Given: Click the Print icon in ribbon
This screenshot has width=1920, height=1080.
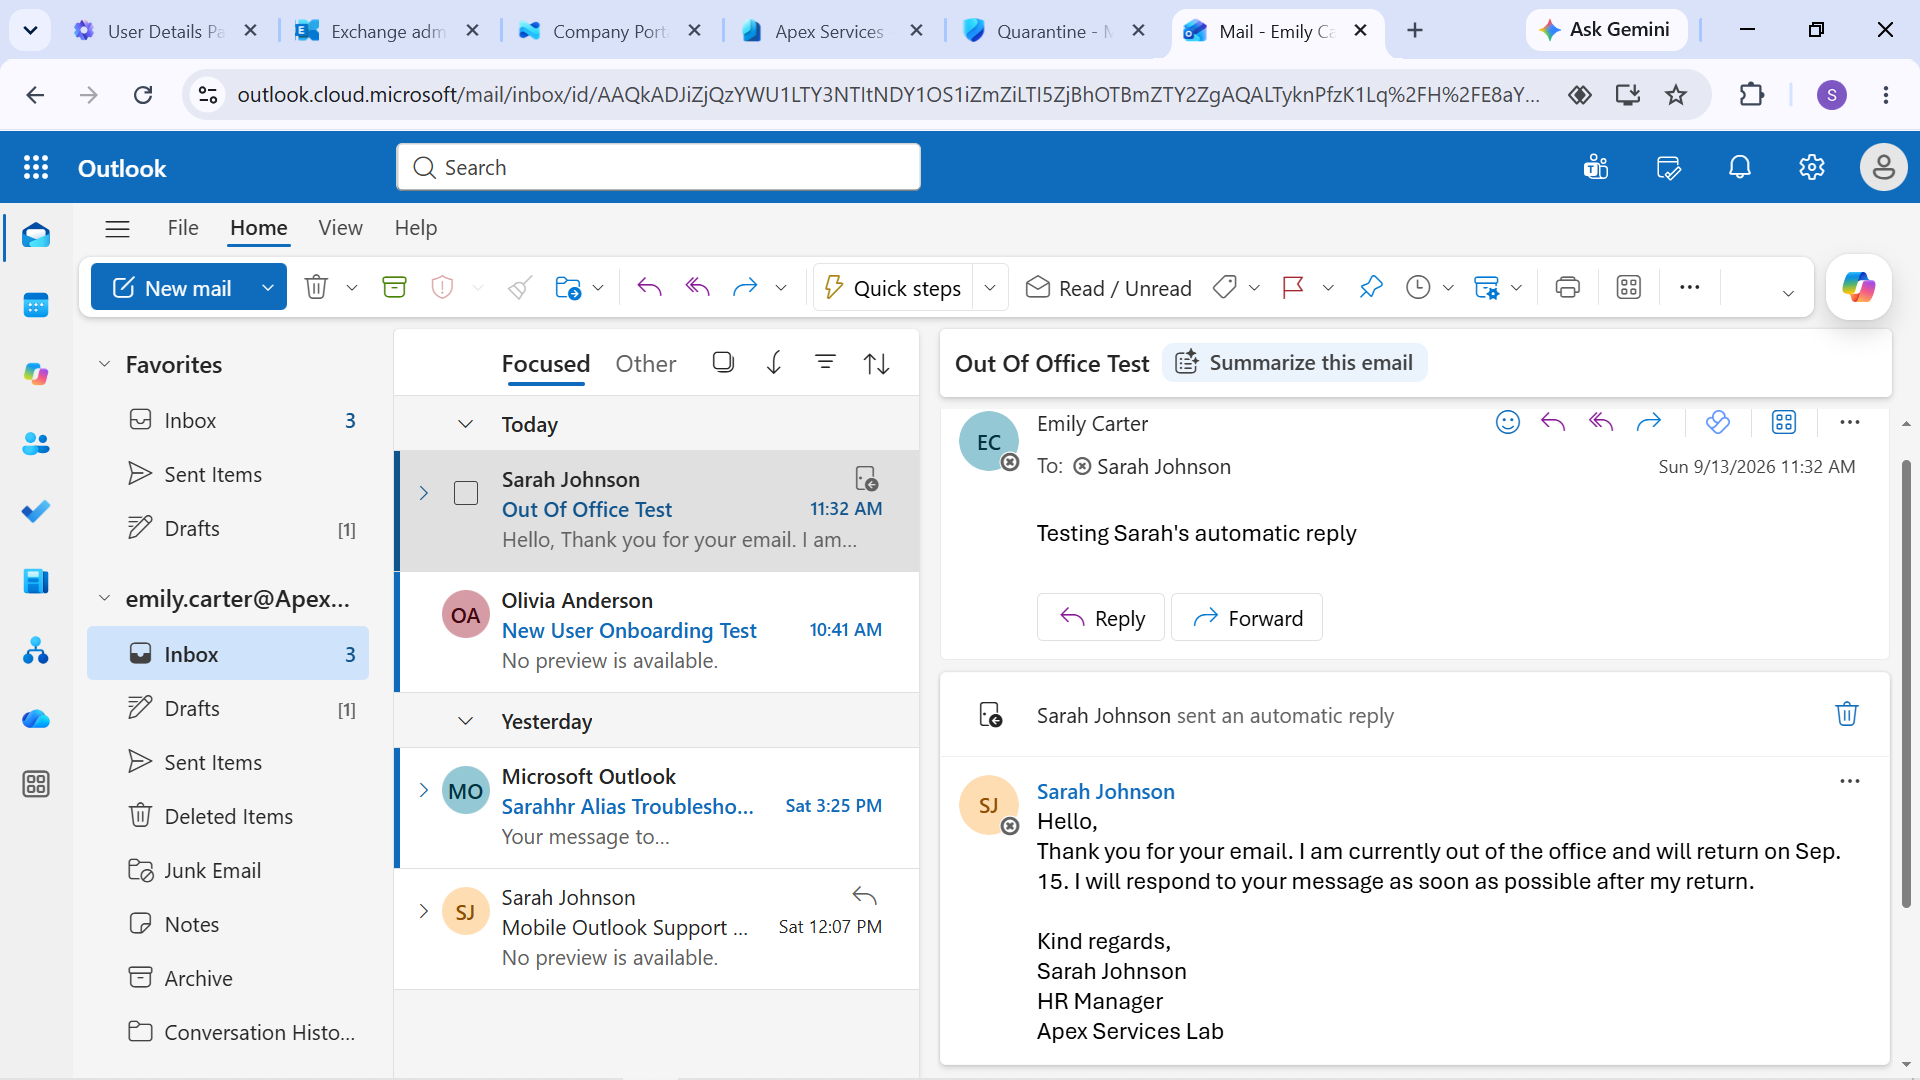Looking at the screenshot, I should click(1568, 288).
